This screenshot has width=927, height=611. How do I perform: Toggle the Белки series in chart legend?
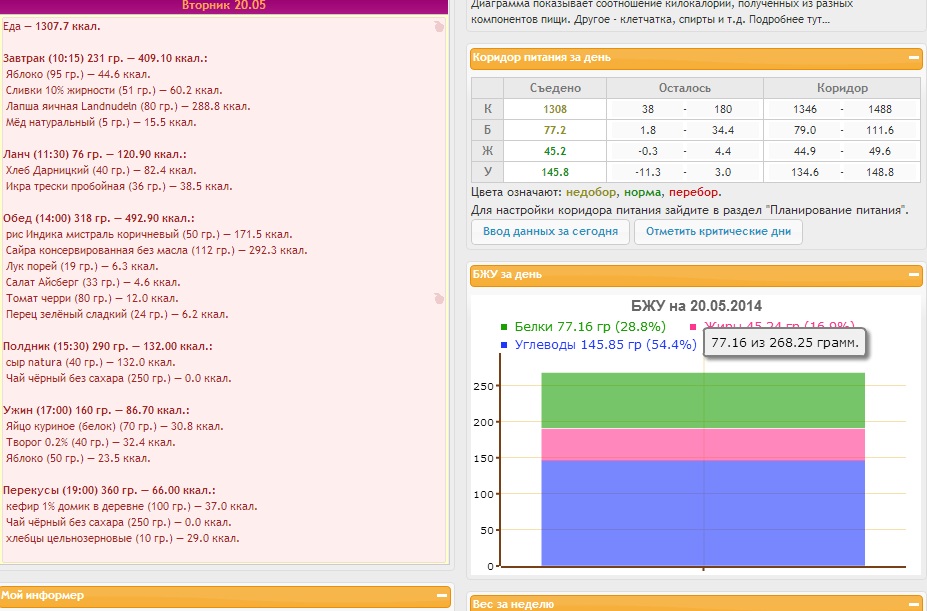coord(590,326)
